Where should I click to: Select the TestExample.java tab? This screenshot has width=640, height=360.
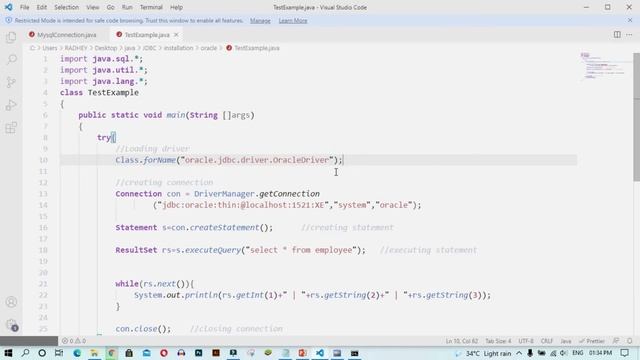click(147, 35)
